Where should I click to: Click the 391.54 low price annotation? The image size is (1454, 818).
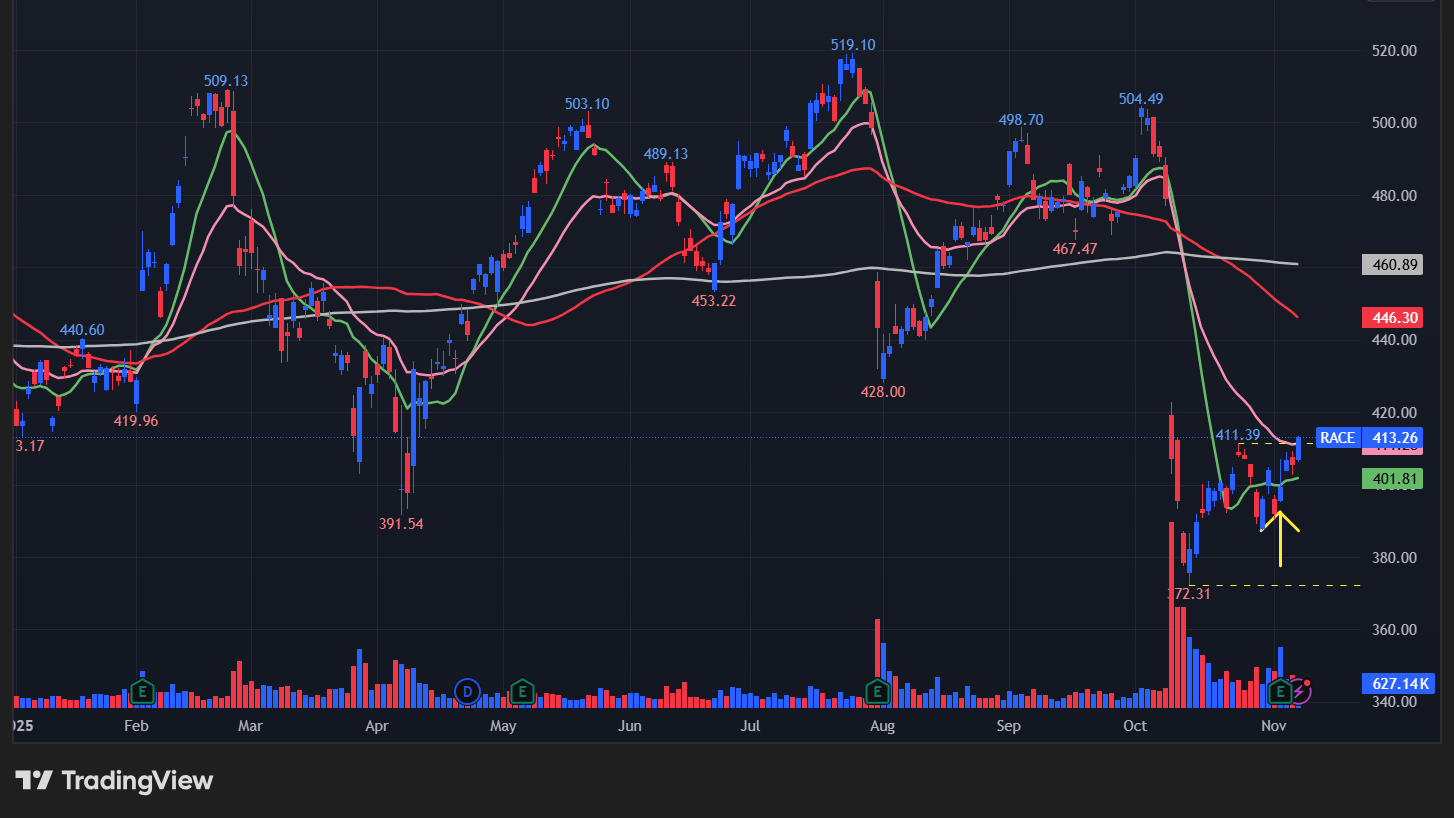pyautogui.click(x=400, y=523)
